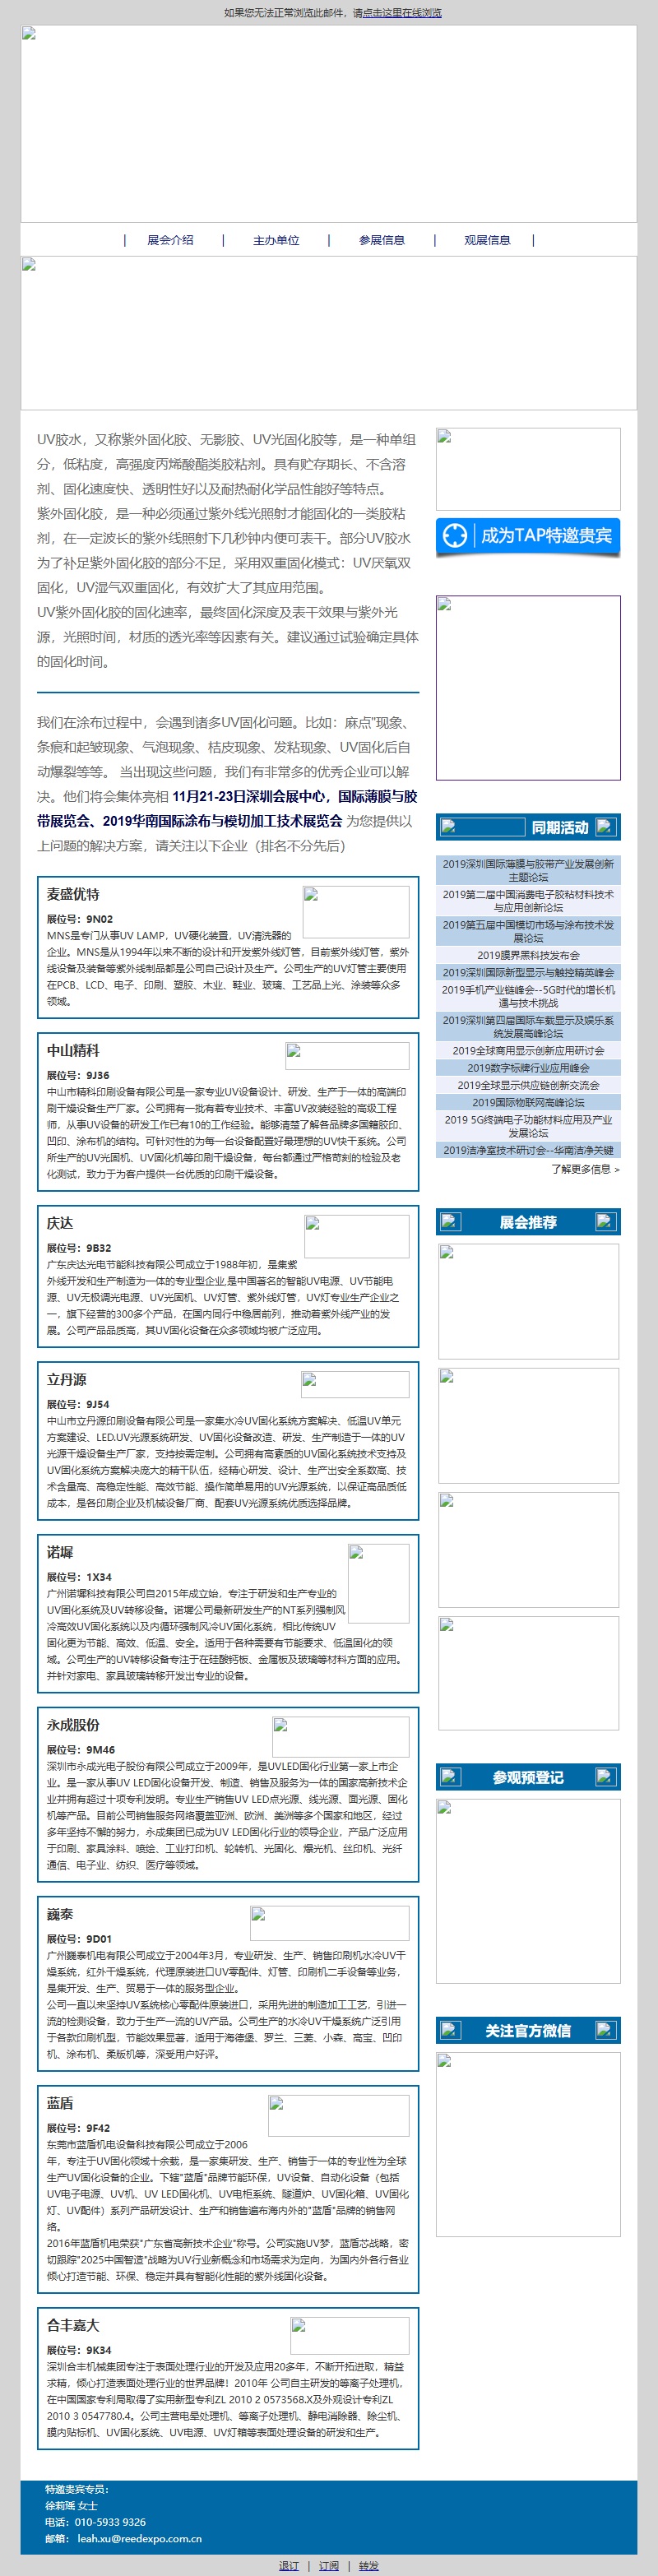The image size is (658, 2576).
Task: Click the 成为TAP特邀贵宾 button
Action: pyautogui.click(x=528, y=536)
